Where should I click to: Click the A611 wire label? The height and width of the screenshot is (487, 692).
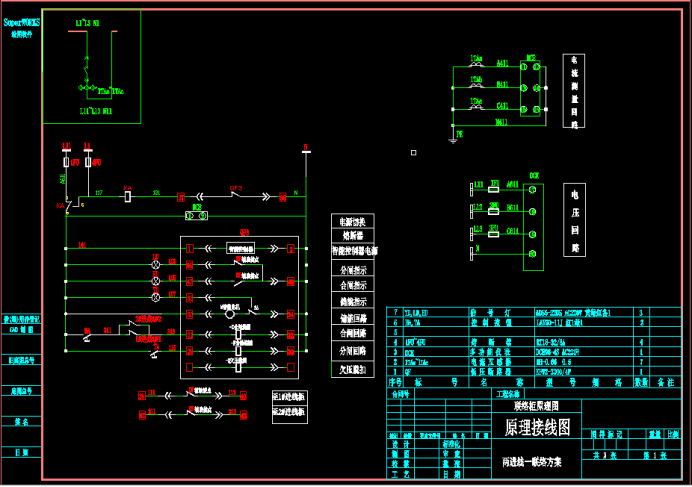tap(512, 185)
